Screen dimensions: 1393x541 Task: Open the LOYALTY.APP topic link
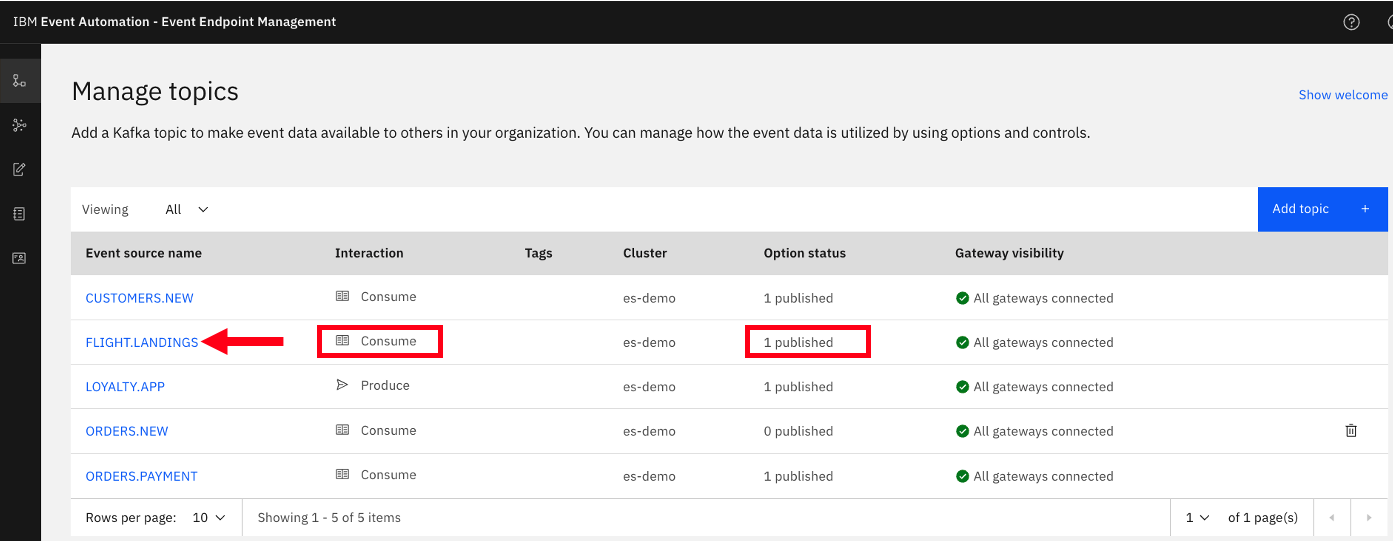click(125, 387)
